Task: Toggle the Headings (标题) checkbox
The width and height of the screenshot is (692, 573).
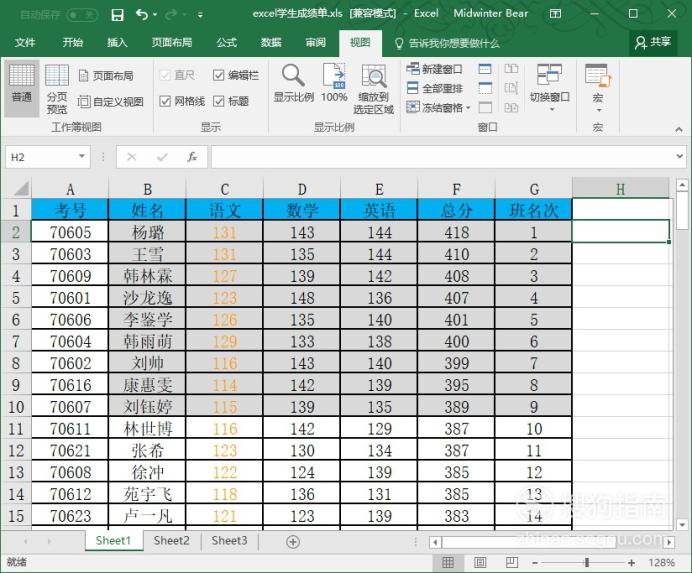Action: 218,102
